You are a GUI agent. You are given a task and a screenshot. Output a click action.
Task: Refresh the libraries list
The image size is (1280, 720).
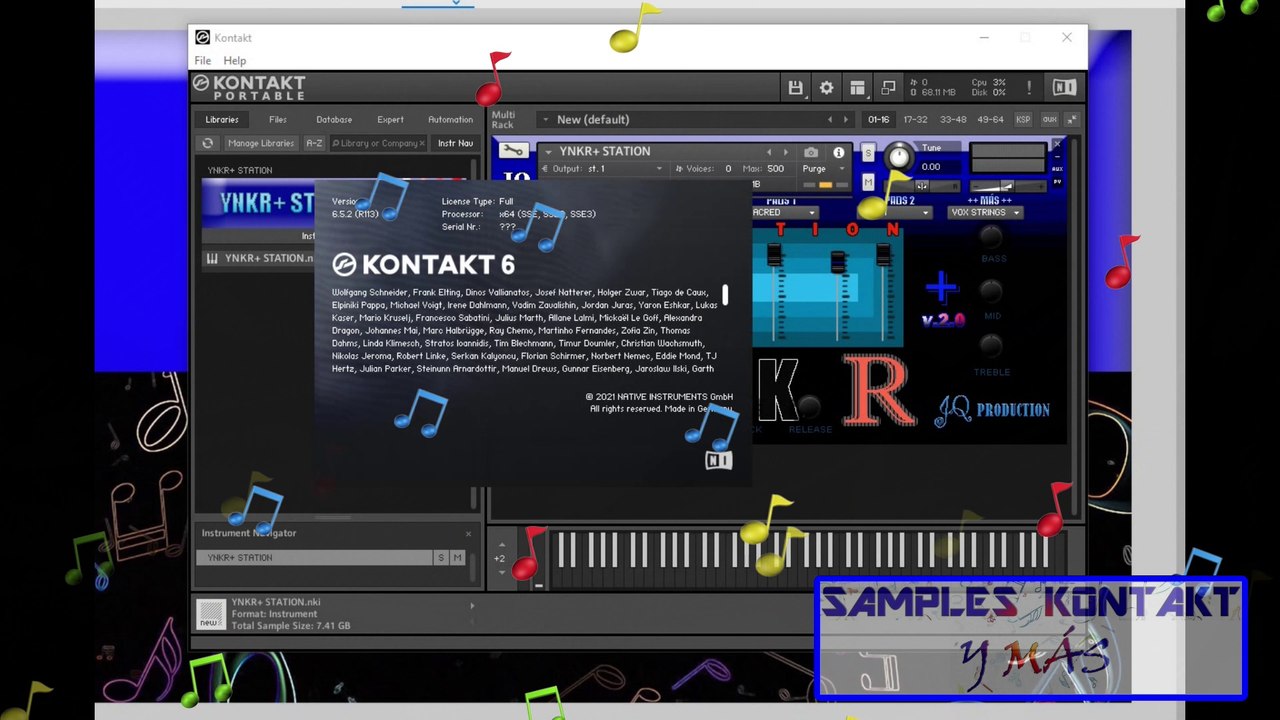tap(208, 143)
